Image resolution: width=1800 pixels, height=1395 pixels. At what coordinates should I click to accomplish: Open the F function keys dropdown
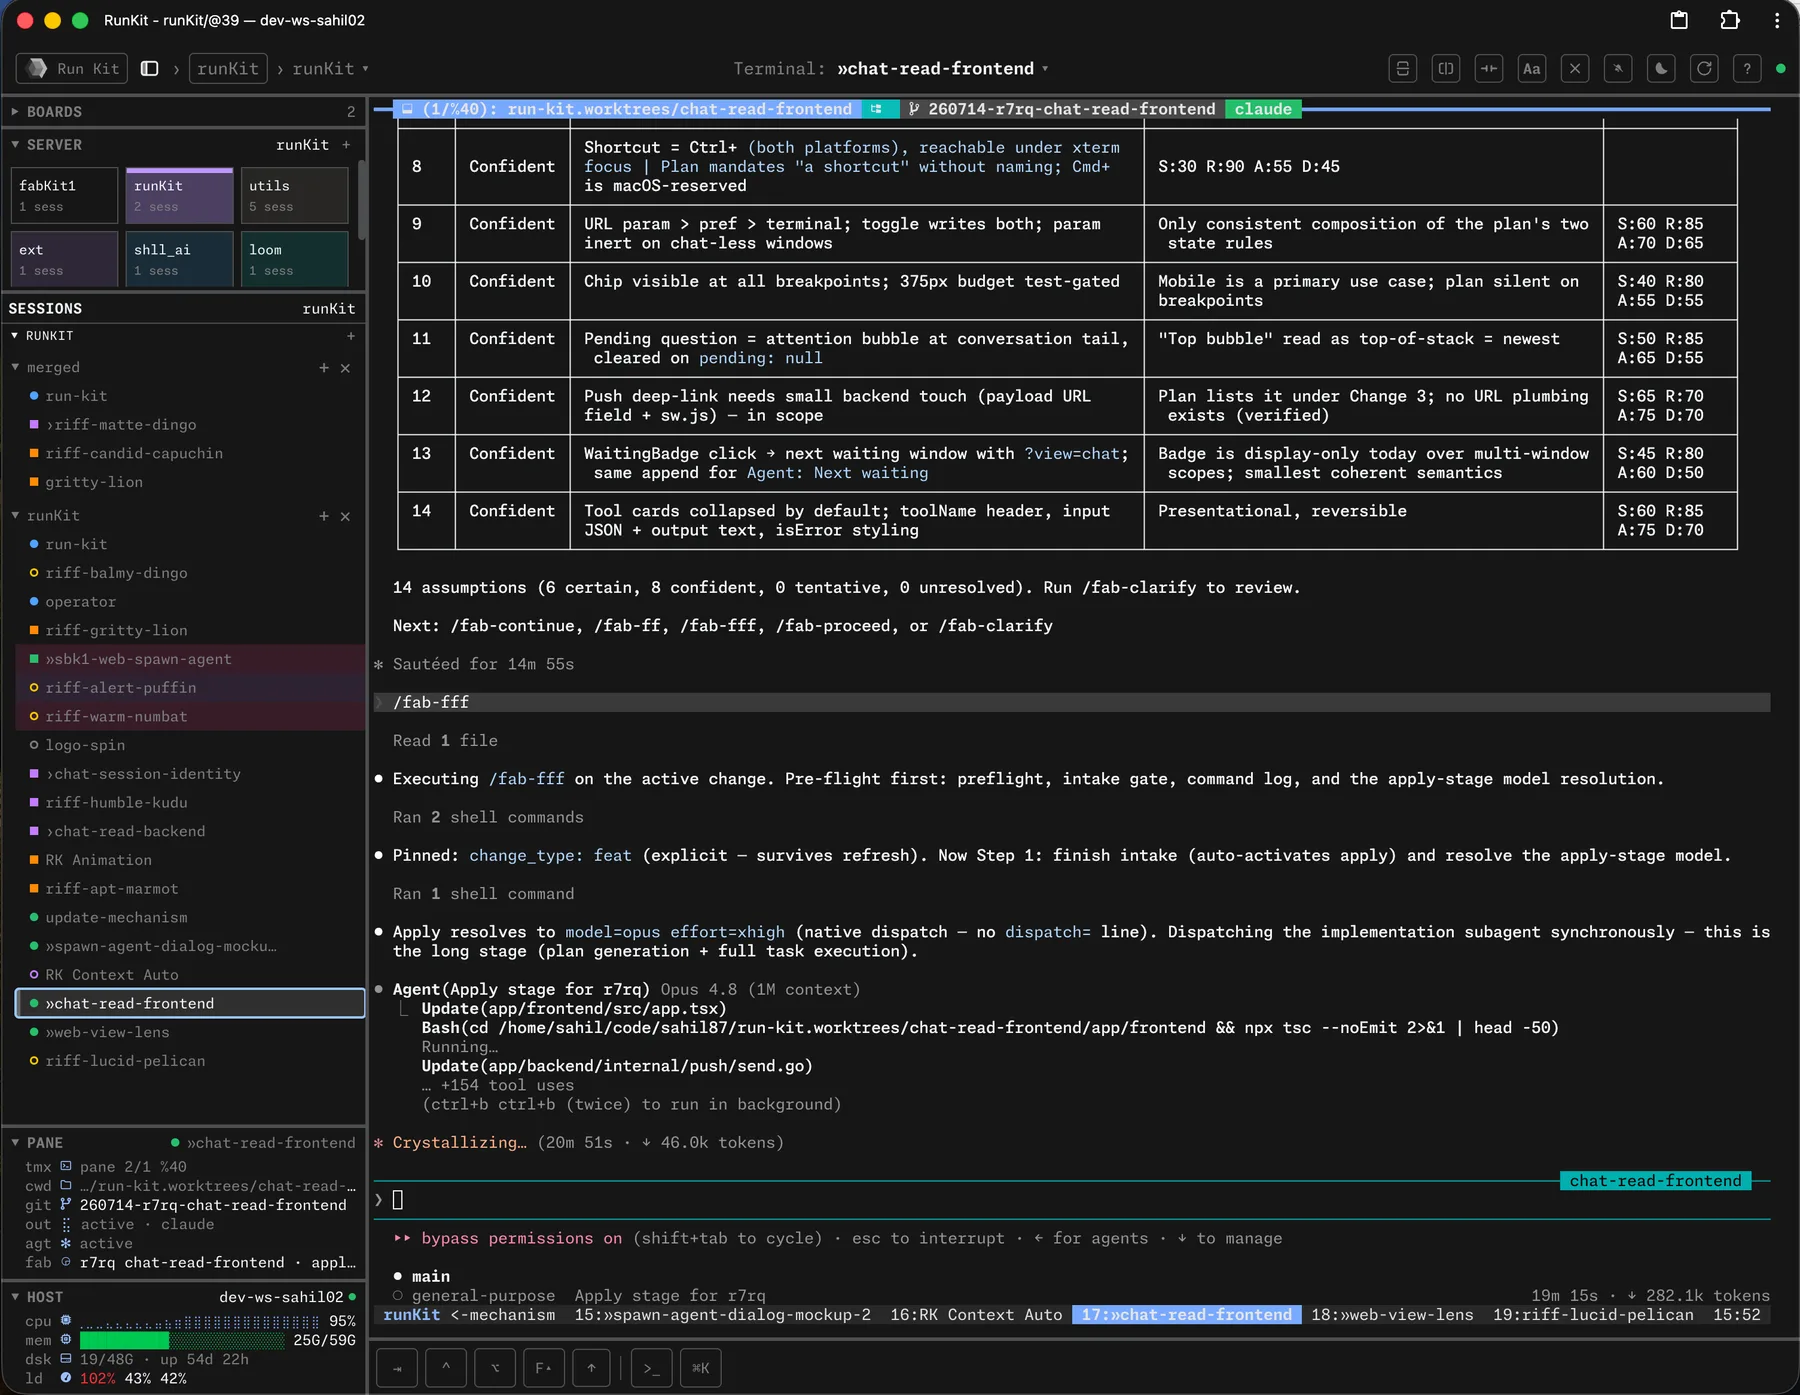543,1368
